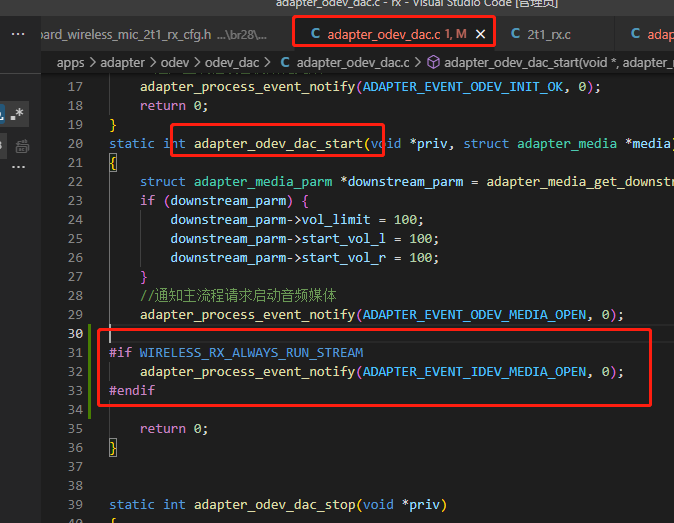
Task: Click 'adapter_media' struct type on line 20
Action: pos(567,144)
